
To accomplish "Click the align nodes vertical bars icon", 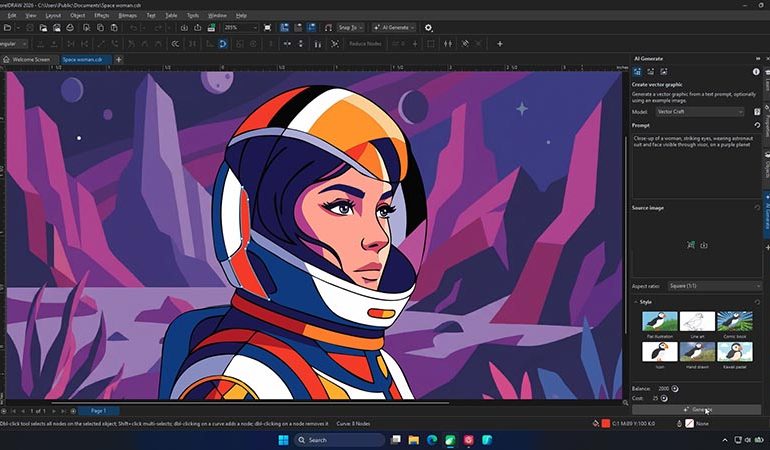I will tap(318, 44).
